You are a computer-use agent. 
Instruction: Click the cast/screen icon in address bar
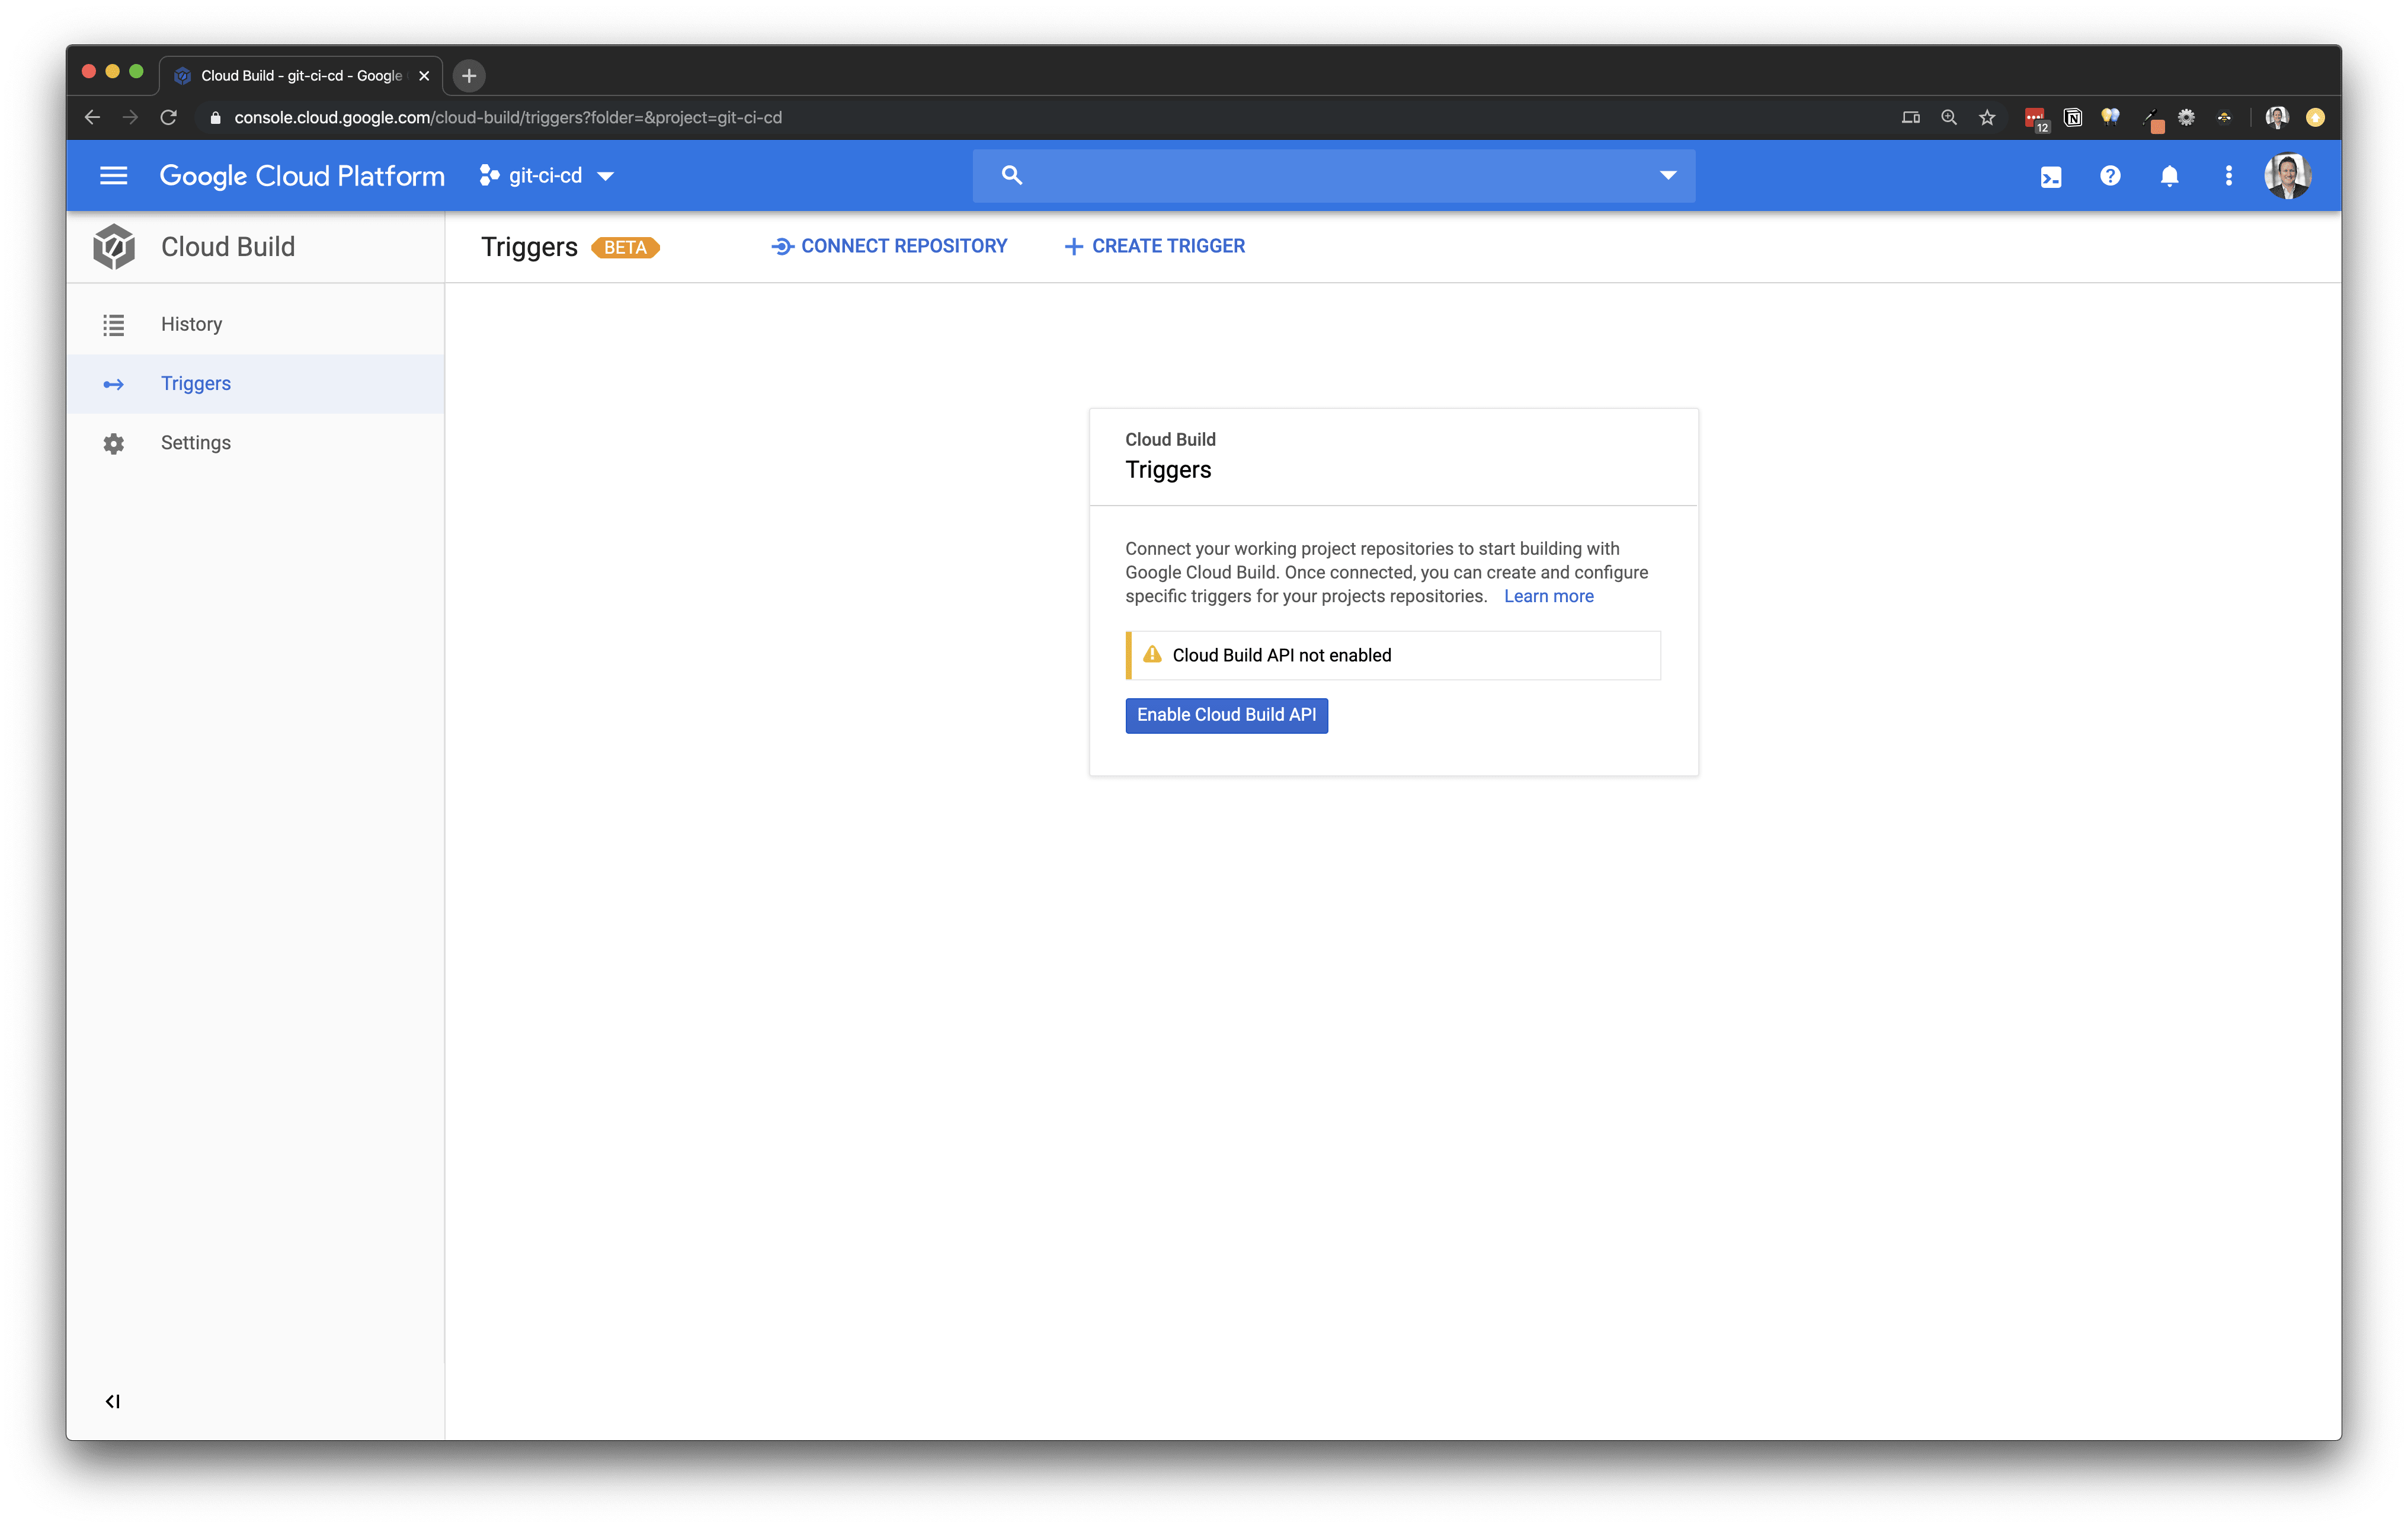click(x=1910, y=118)
